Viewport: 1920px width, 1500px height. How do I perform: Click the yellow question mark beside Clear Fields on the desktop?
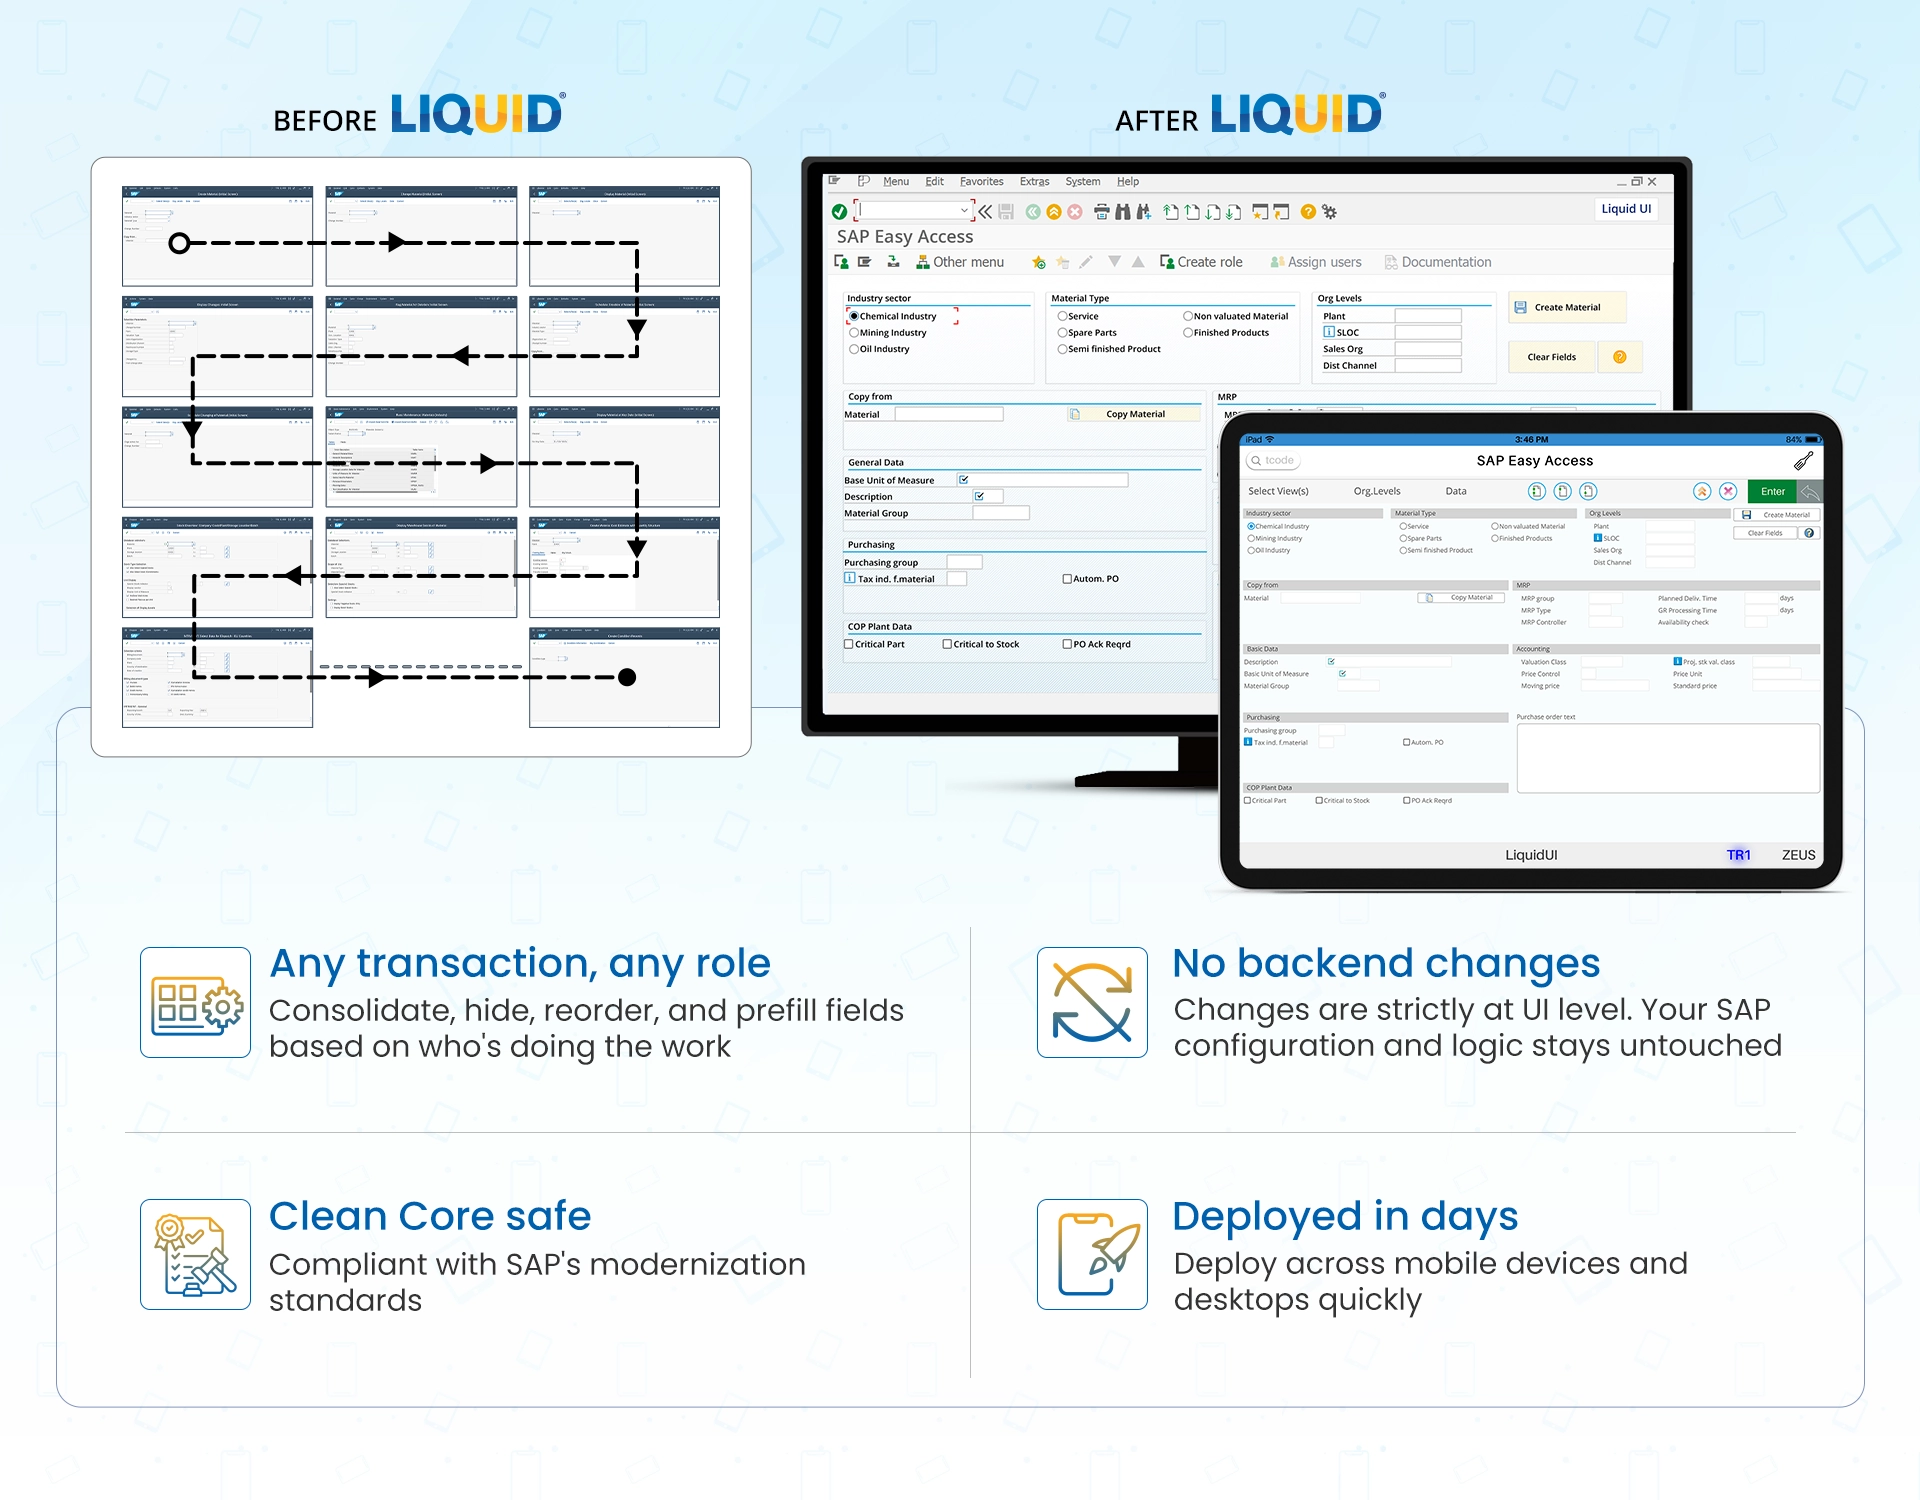(x=1620, y=357)
